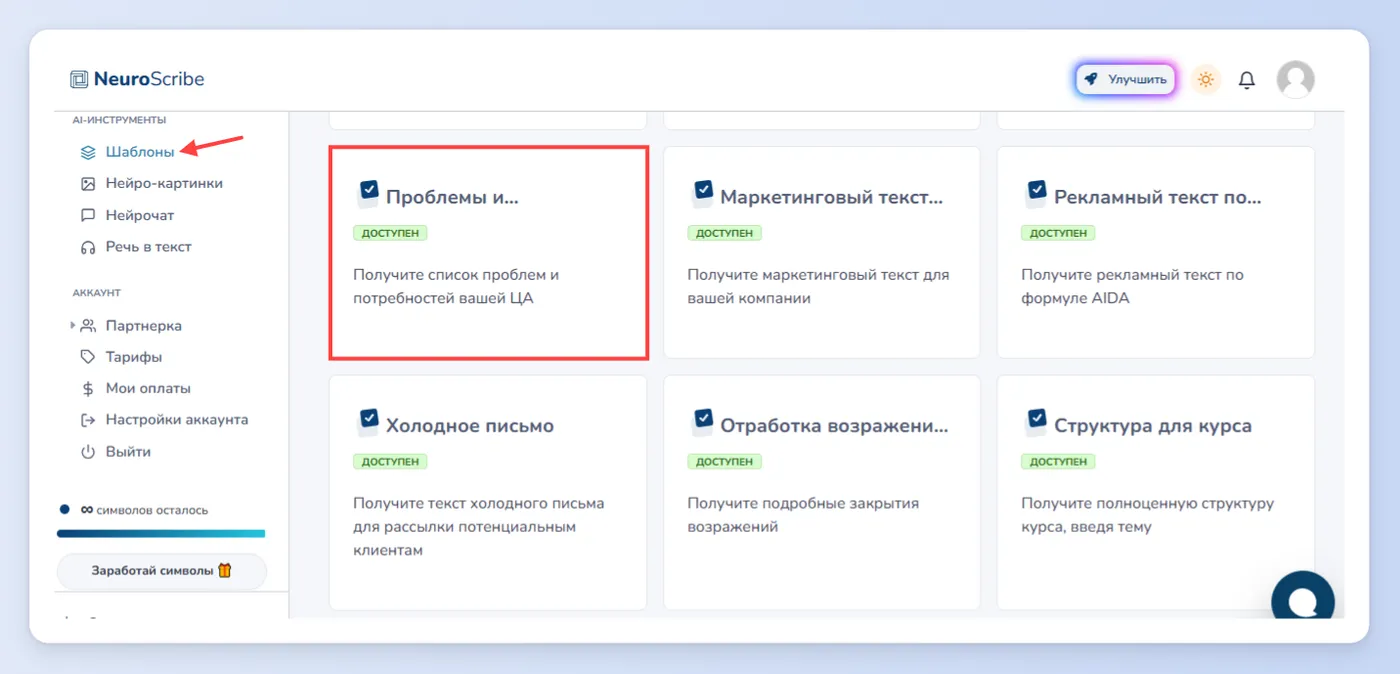1400x674 pixels.
Task: Click description 'Получите подробные закрытия возражений'
Action: pyautogui.click(x=803, y=515)
